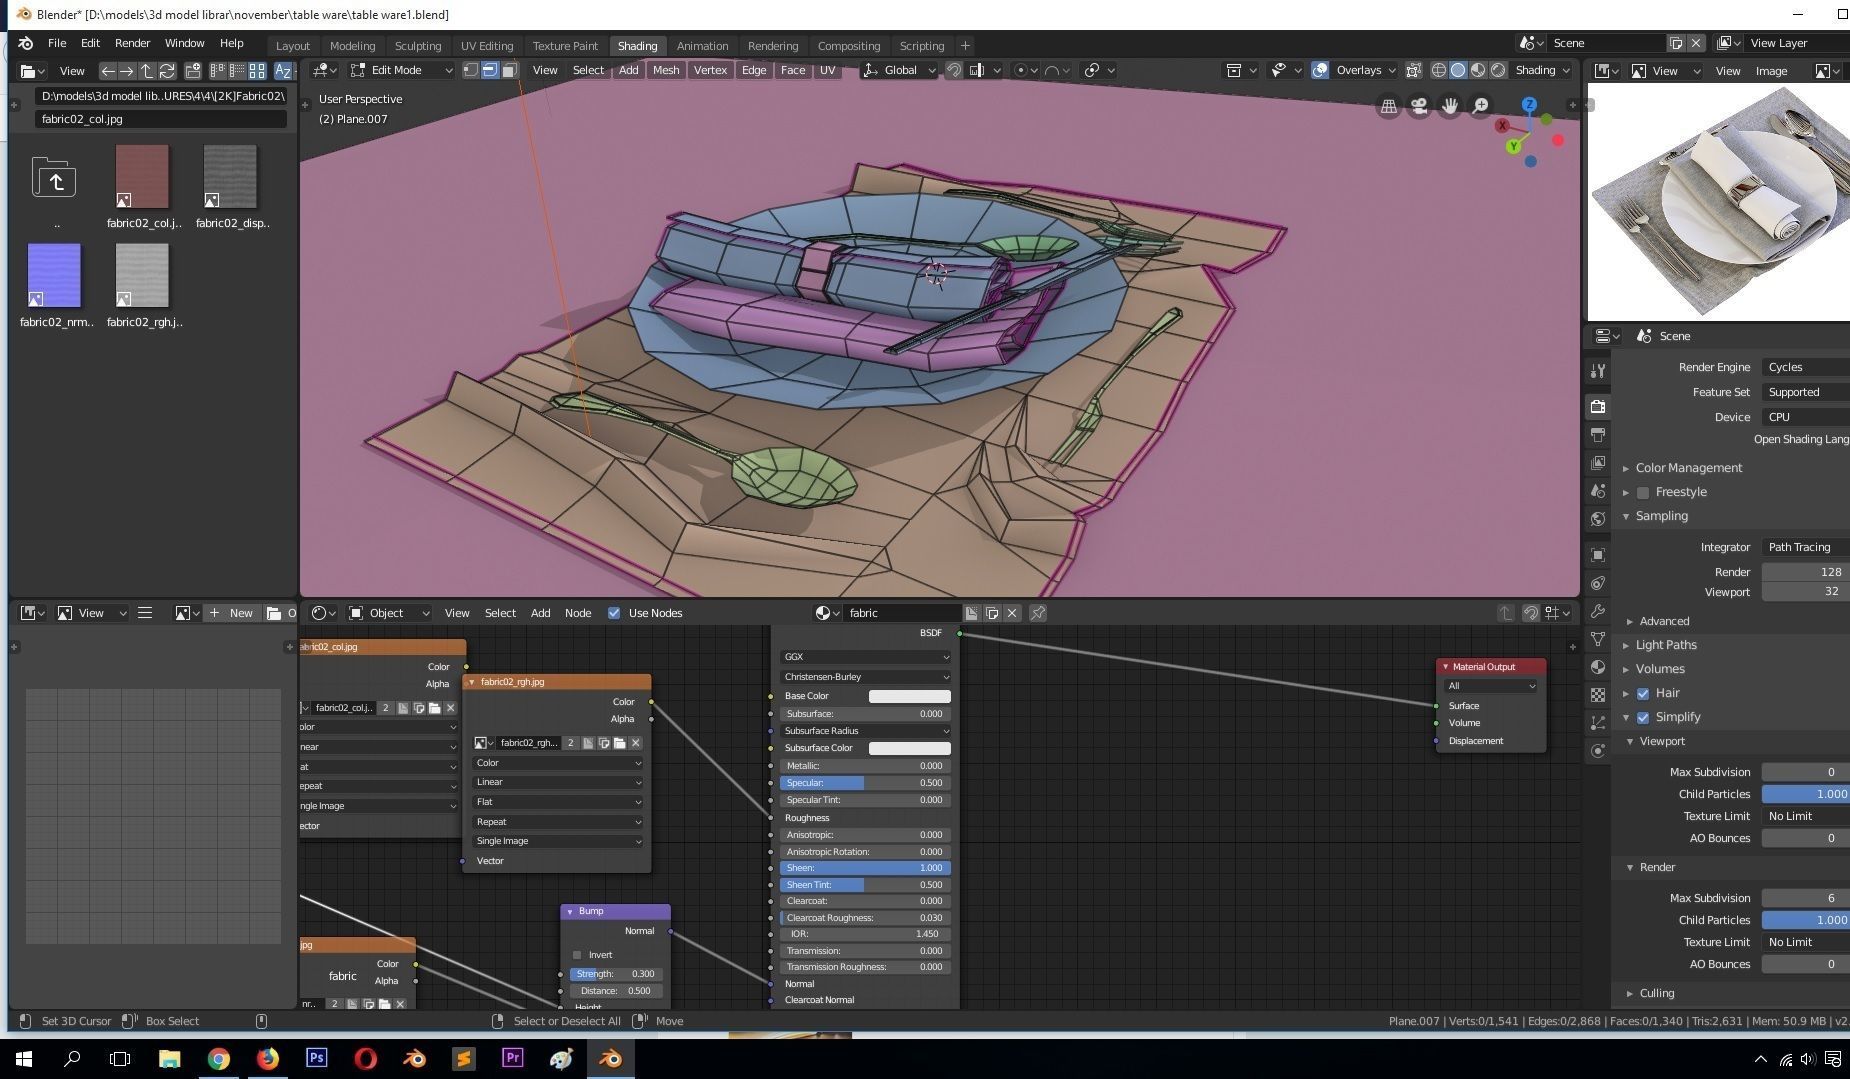Open the GGX distribution dropdown
The width and height of the screenshot is (1850, 1079).
(x=865, y=657)
